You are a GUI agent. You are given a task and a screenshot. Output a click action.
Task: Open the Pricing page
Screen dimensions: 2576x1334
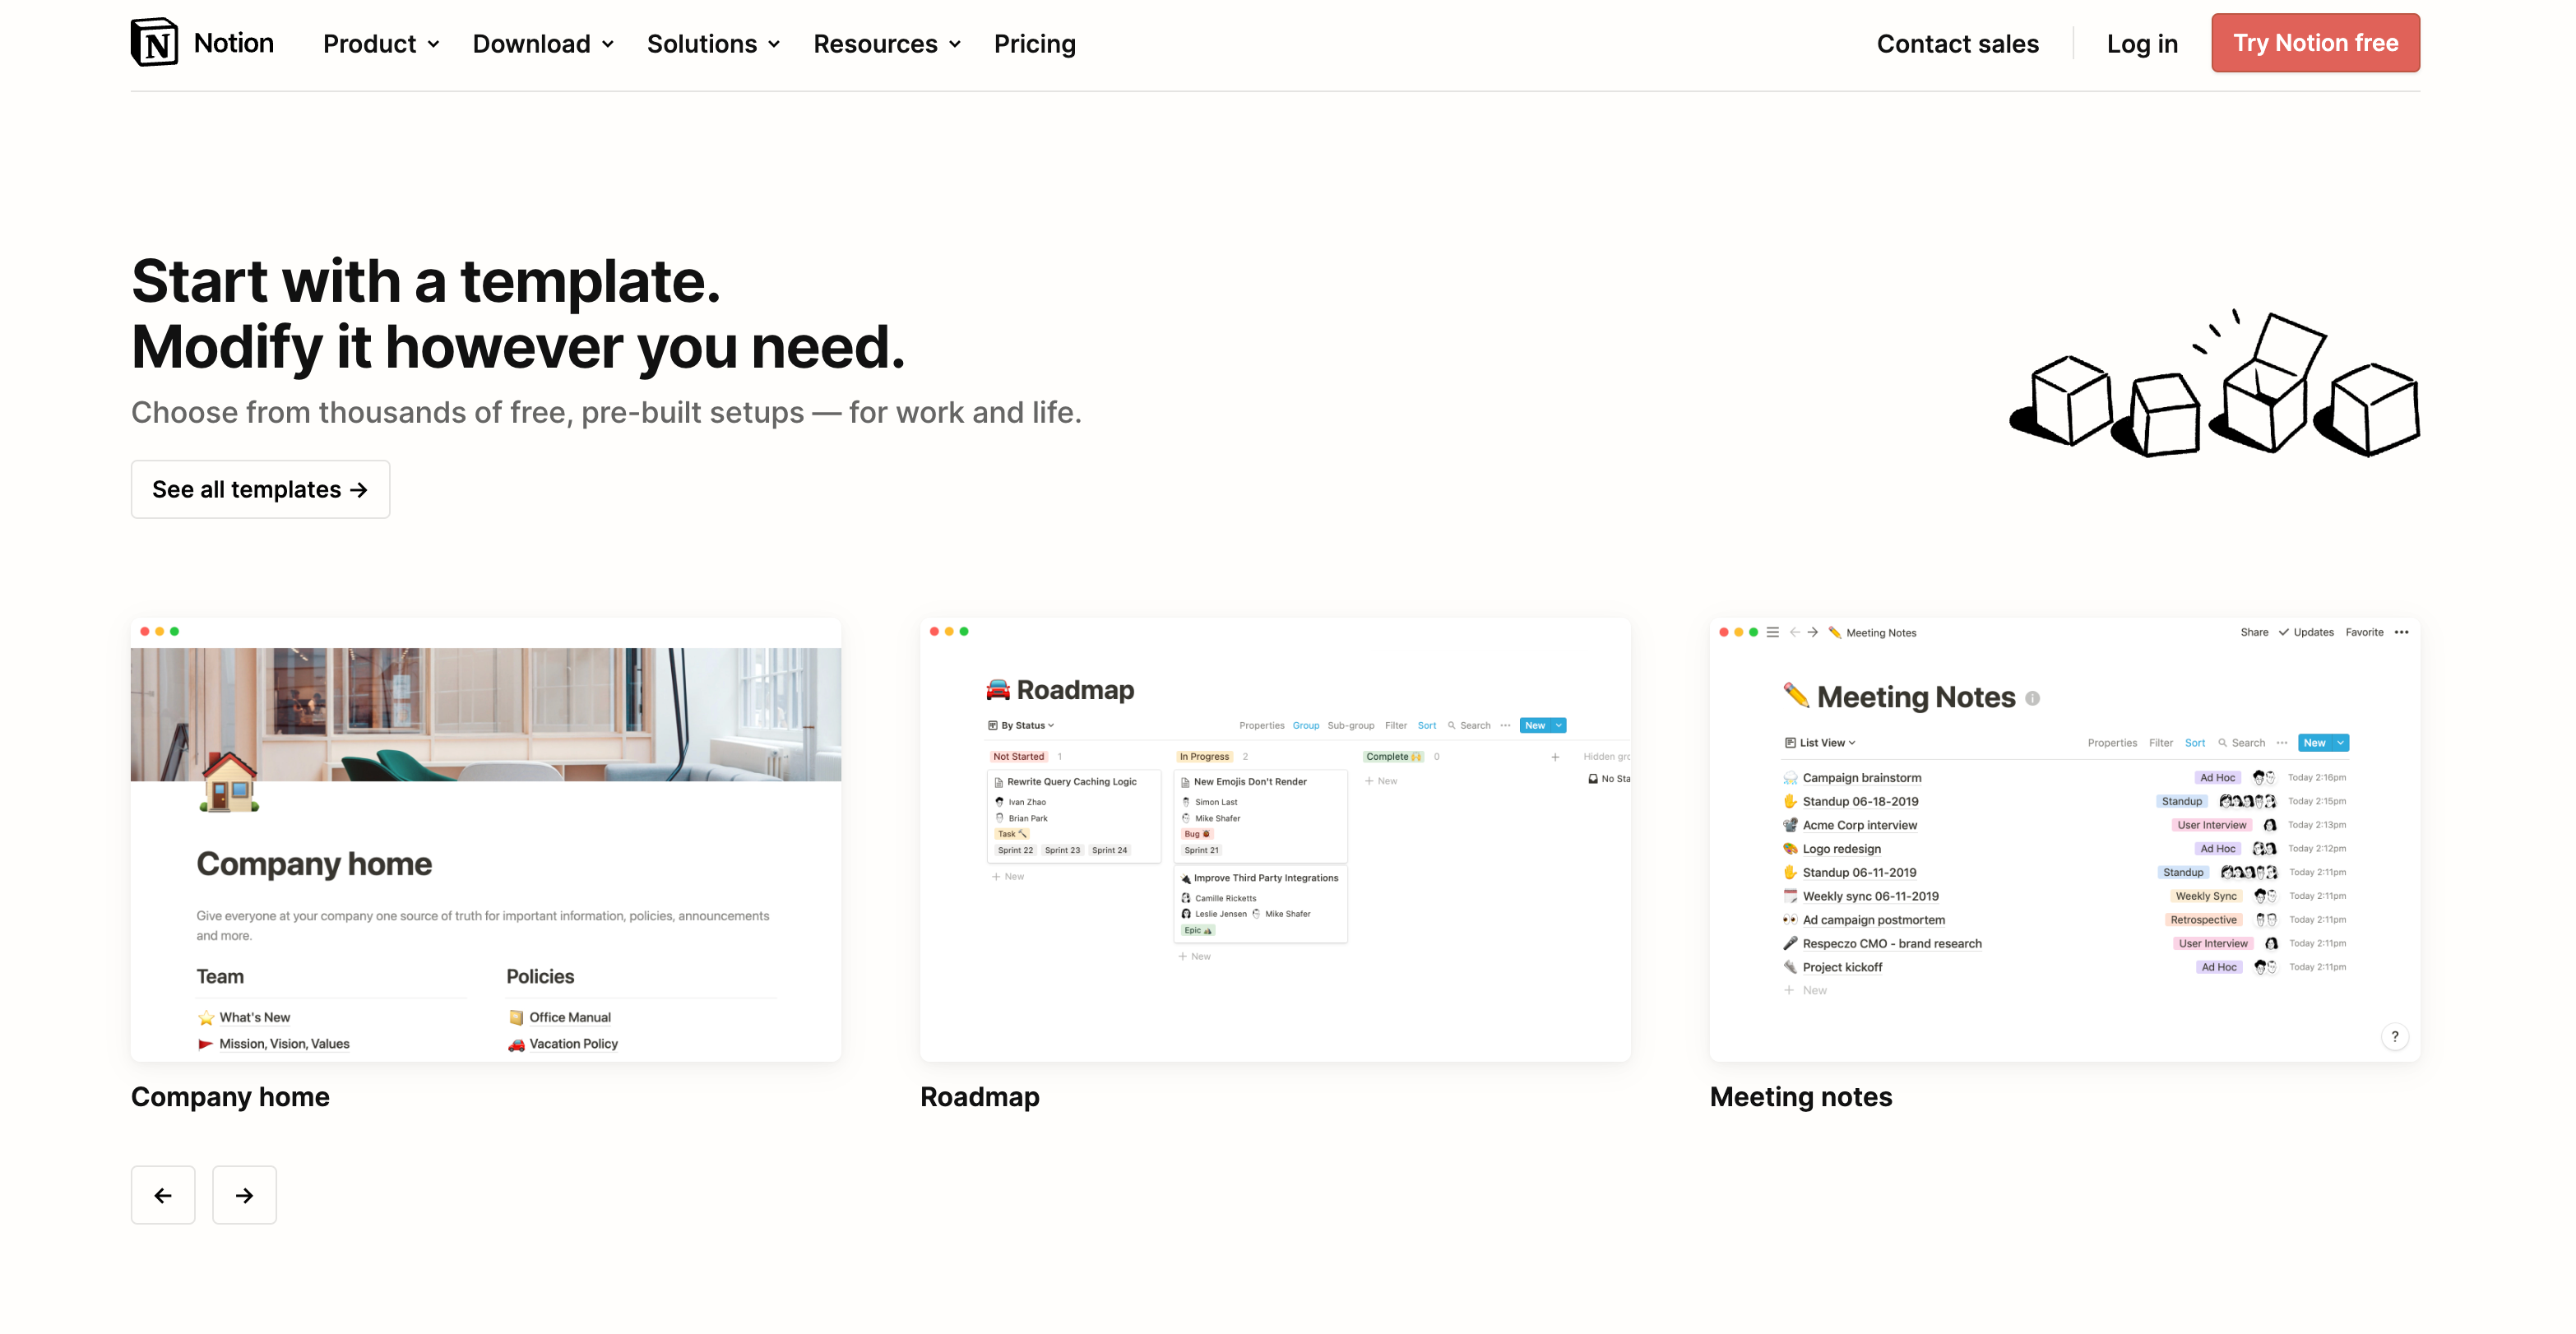click(x=1034, y=44)
